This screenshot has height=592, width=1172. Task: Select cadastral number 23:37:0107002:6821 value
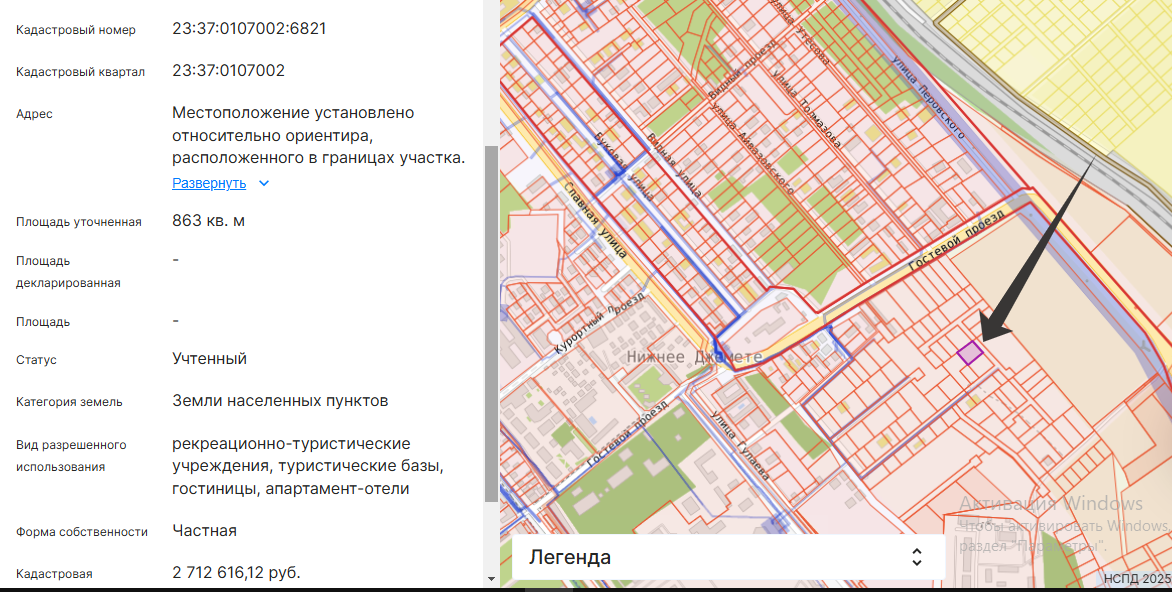tap(249, 29)
